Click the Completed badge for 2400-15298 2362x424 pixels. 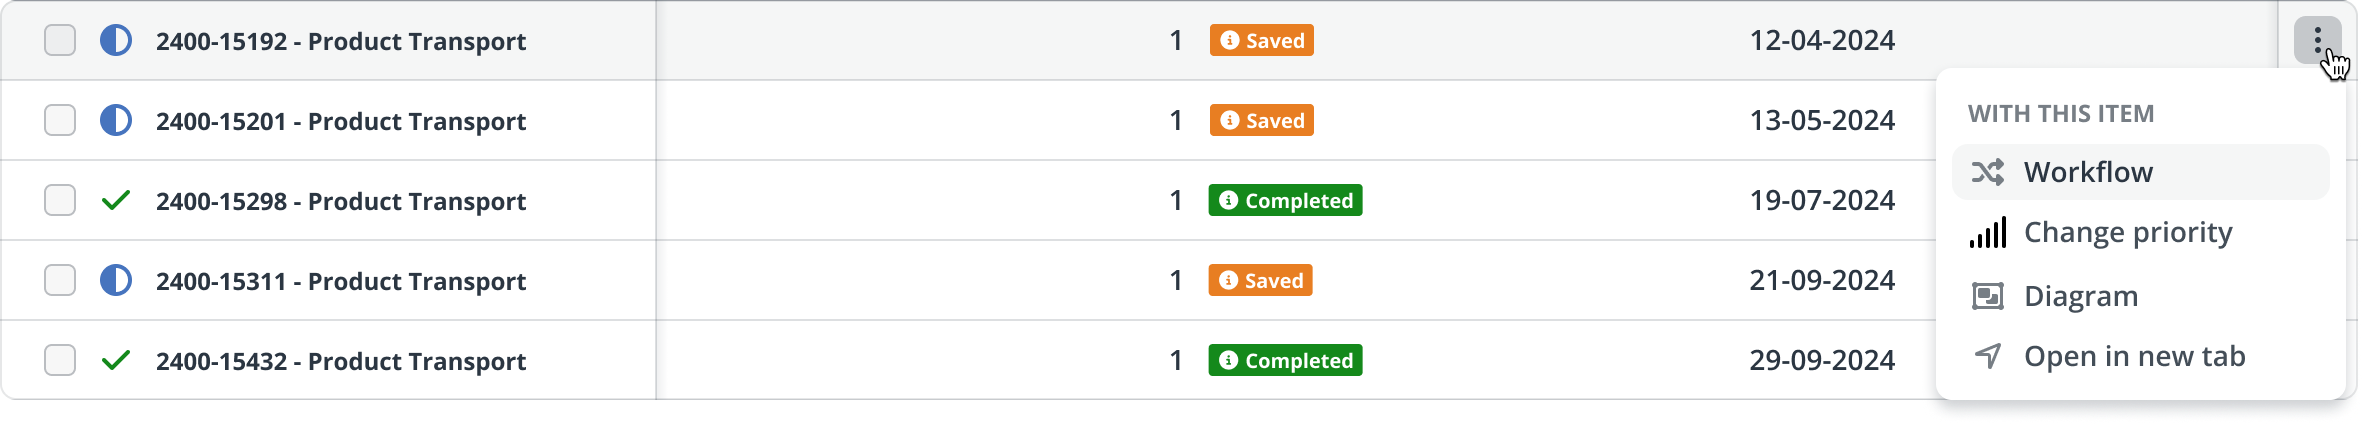pyautogui.click(x=1285, y=201)
